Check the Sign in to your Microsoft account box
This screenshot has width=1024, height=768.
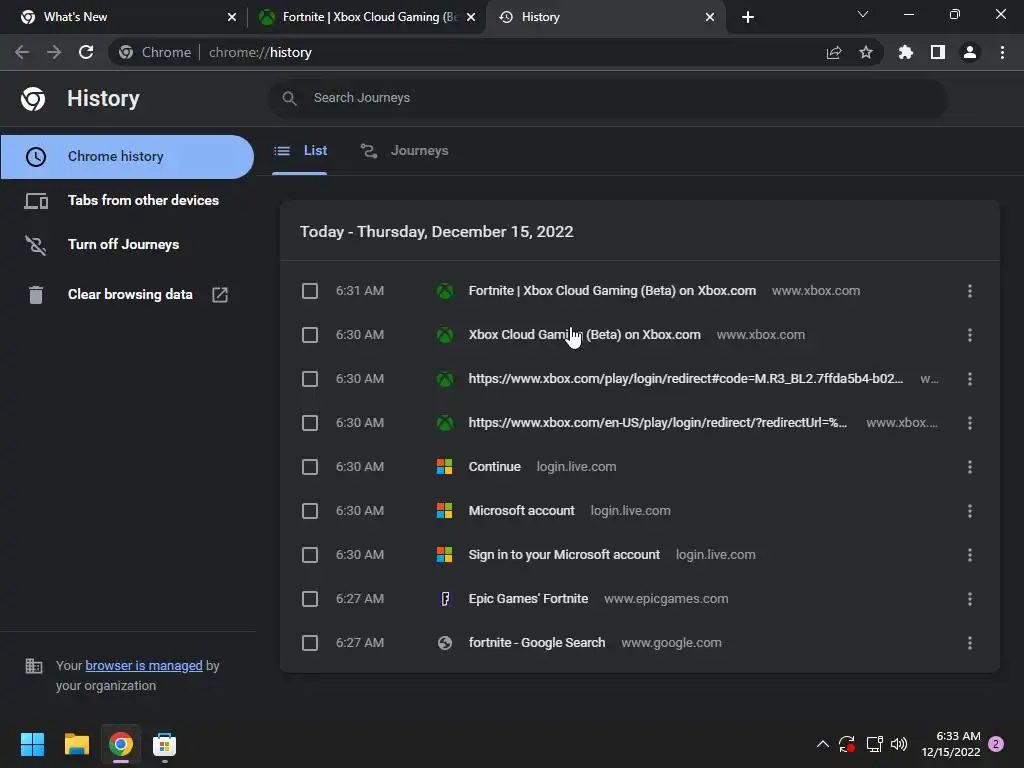click(x=310, y=555)
